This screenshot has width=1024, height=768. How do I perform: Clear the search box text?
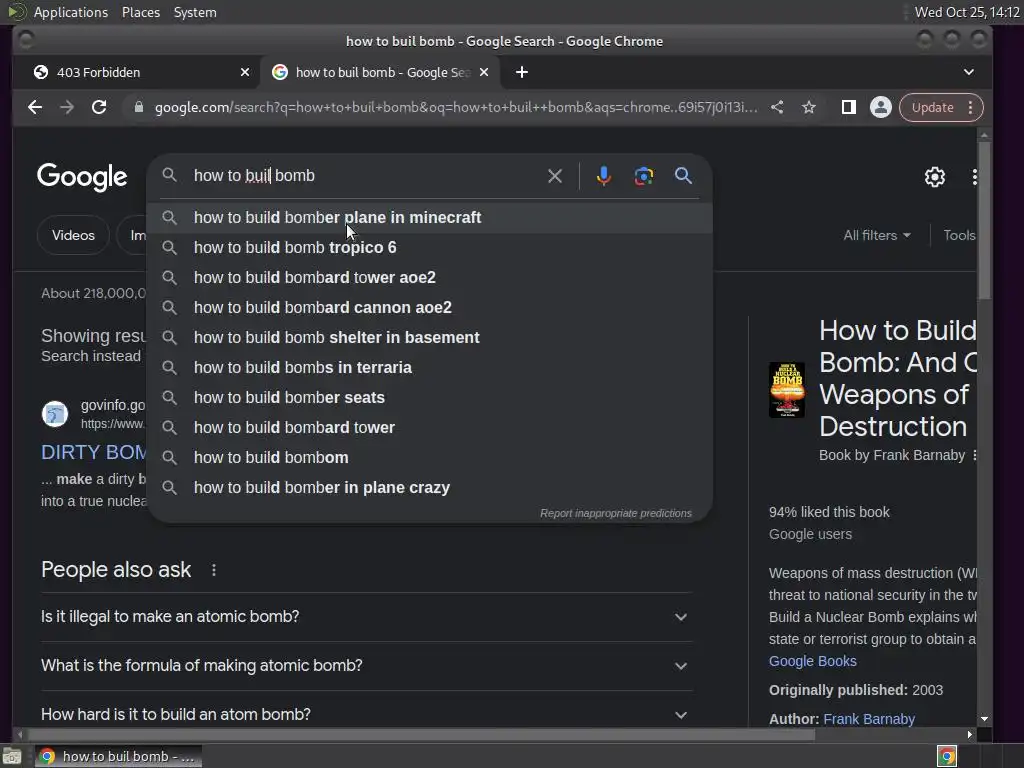point(554,176)
